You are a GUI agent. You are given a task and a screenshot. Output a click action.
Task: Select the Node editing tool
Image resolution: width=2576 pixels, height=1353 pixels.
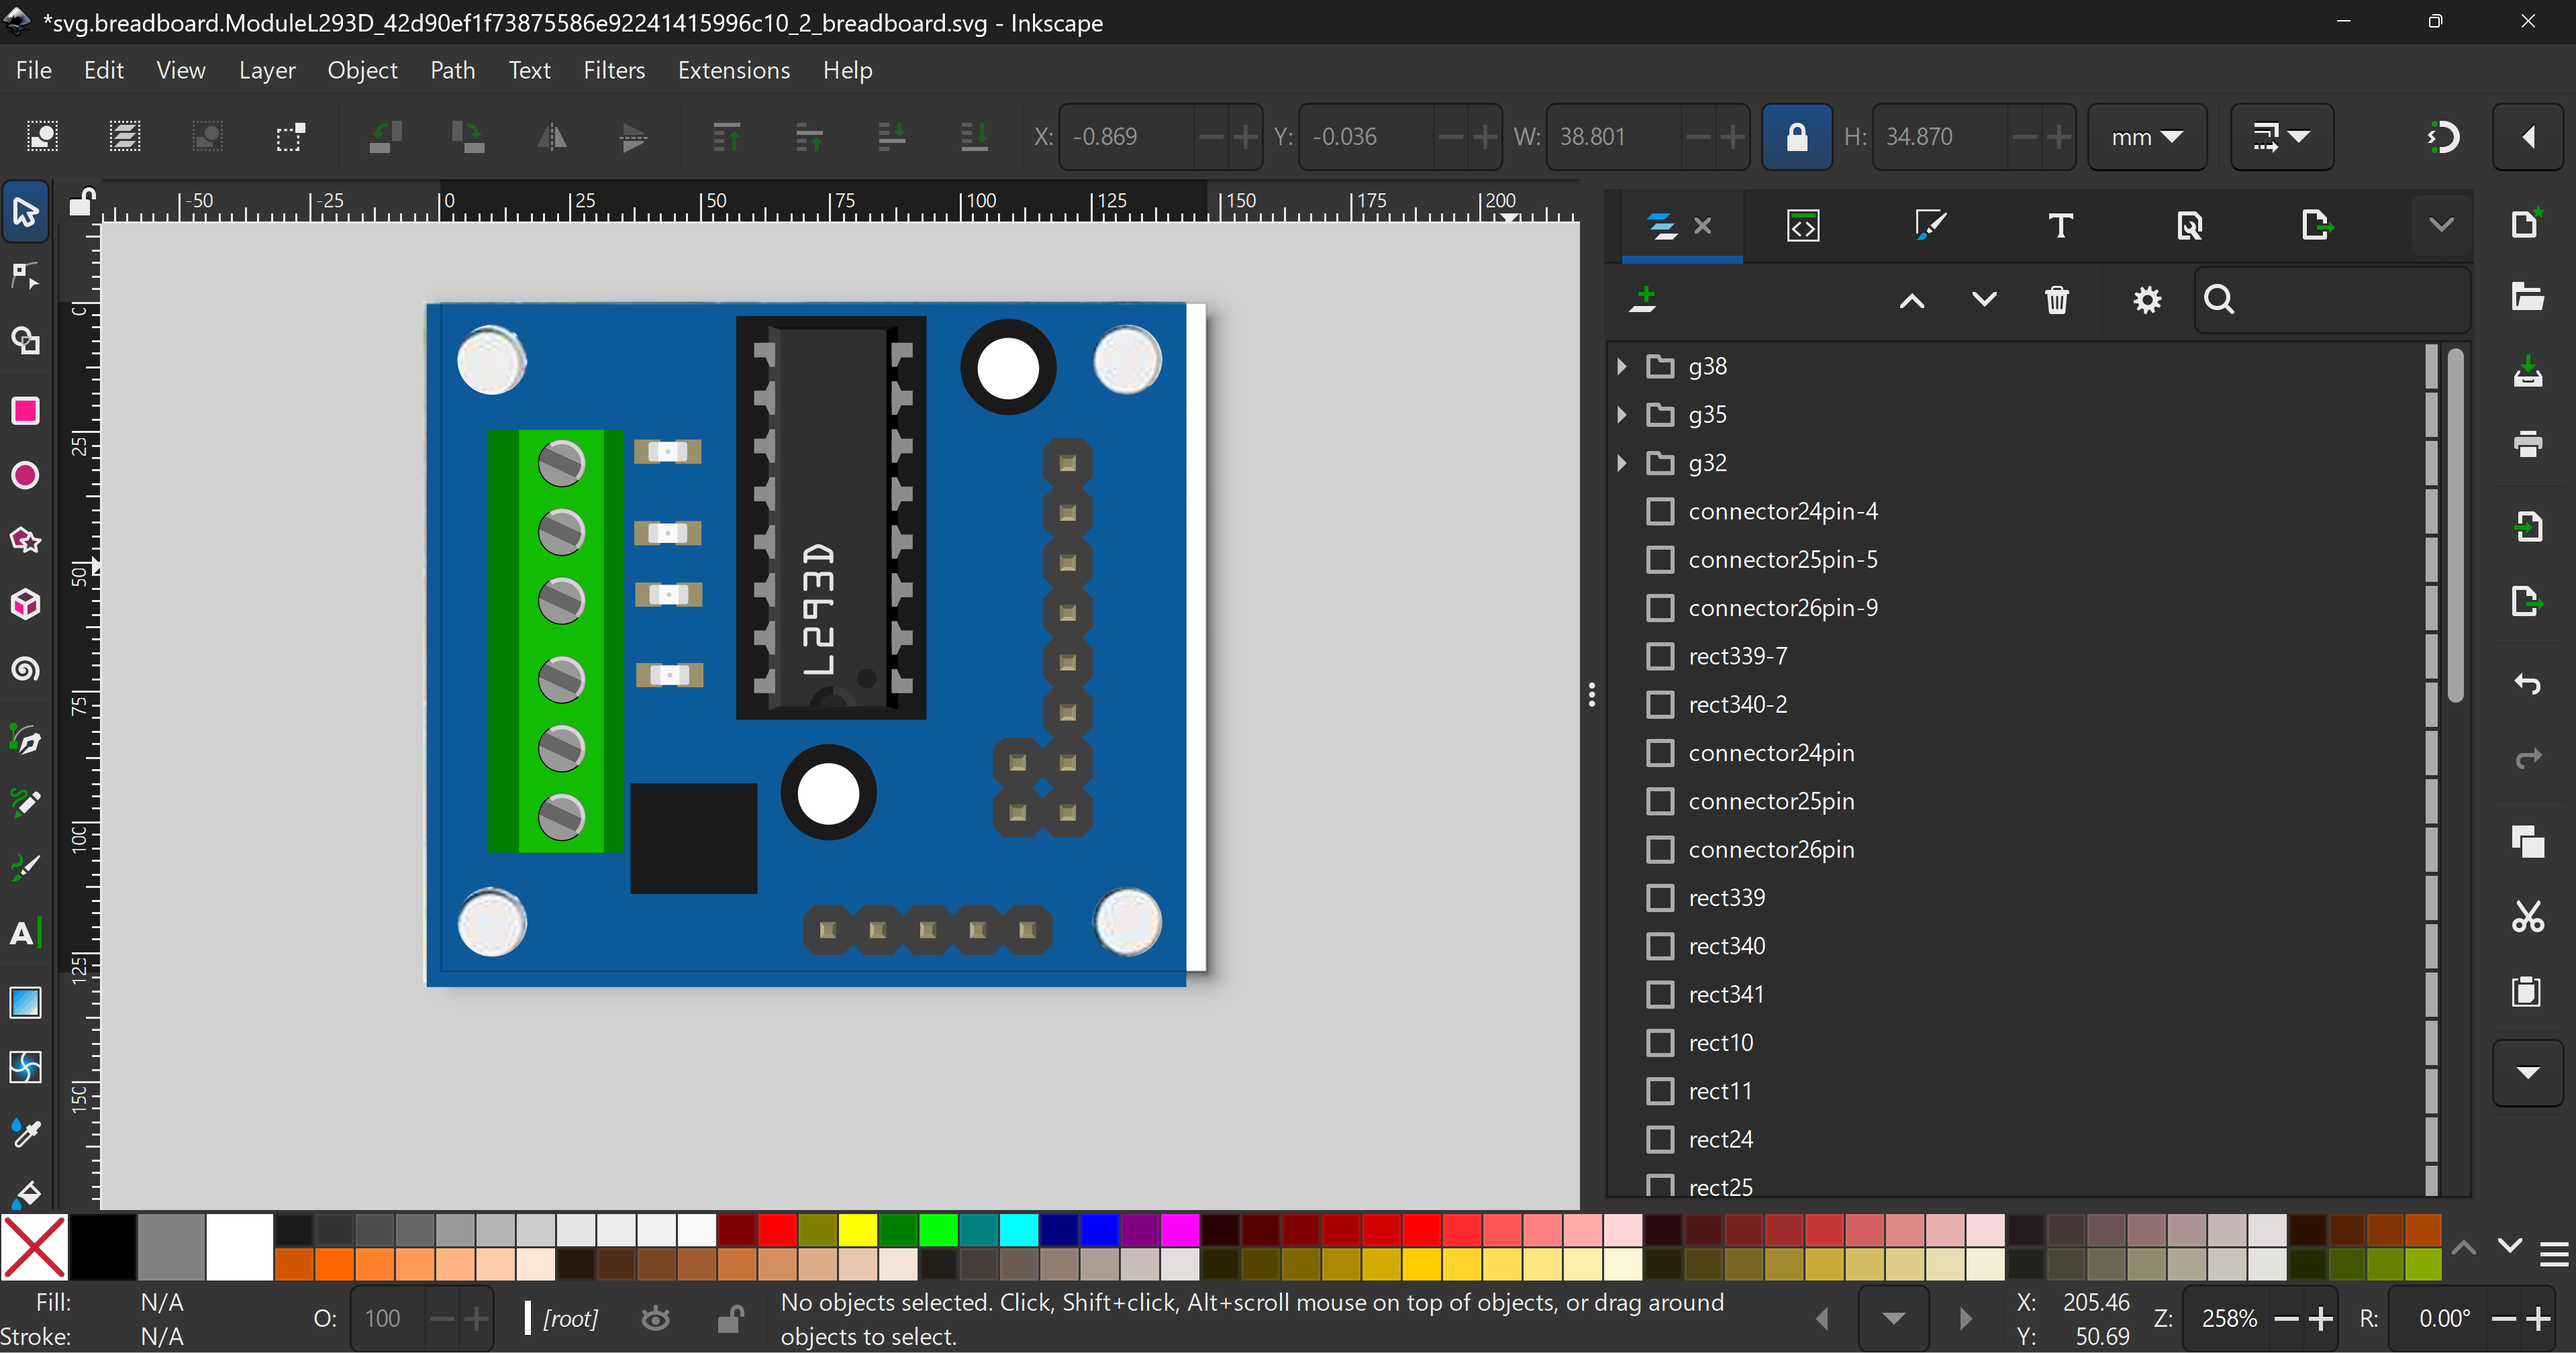pos(25,276)
